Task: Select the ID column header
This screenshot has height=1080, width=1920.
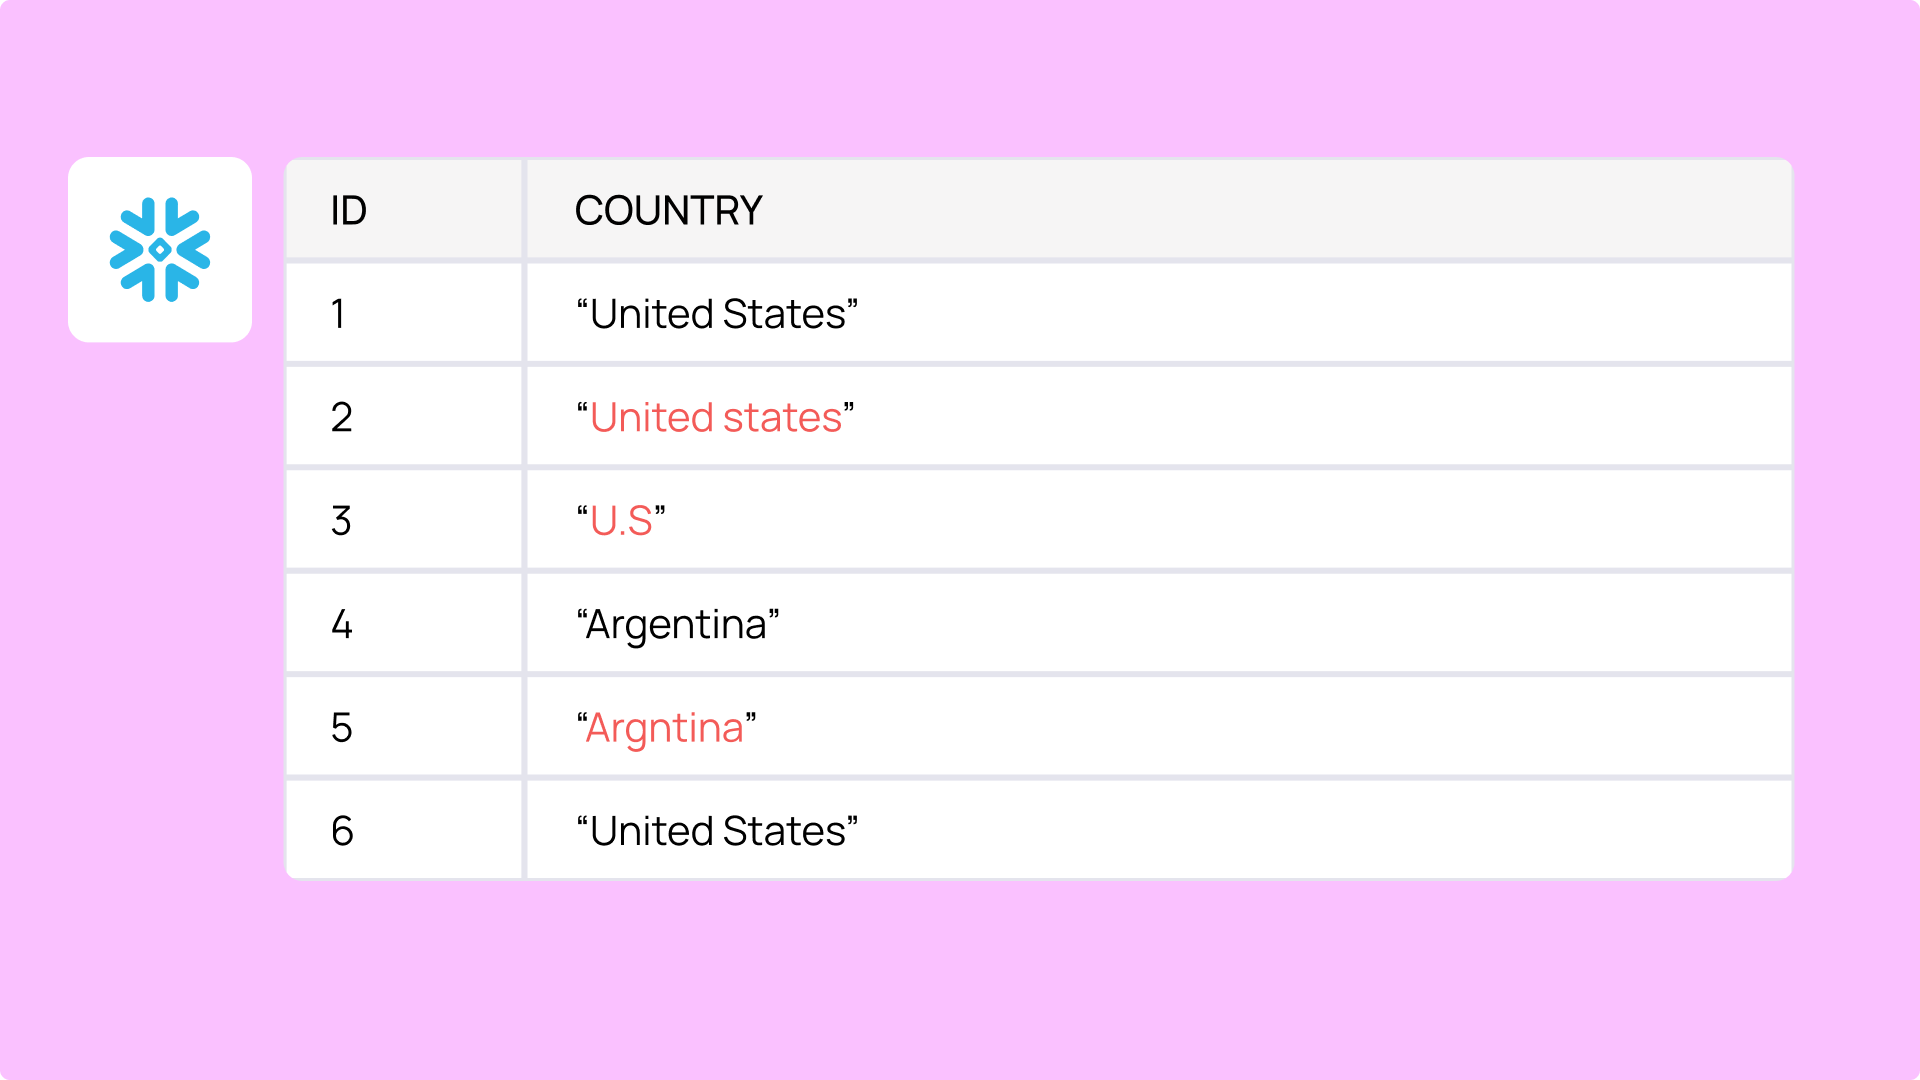Action: point(349,211)
